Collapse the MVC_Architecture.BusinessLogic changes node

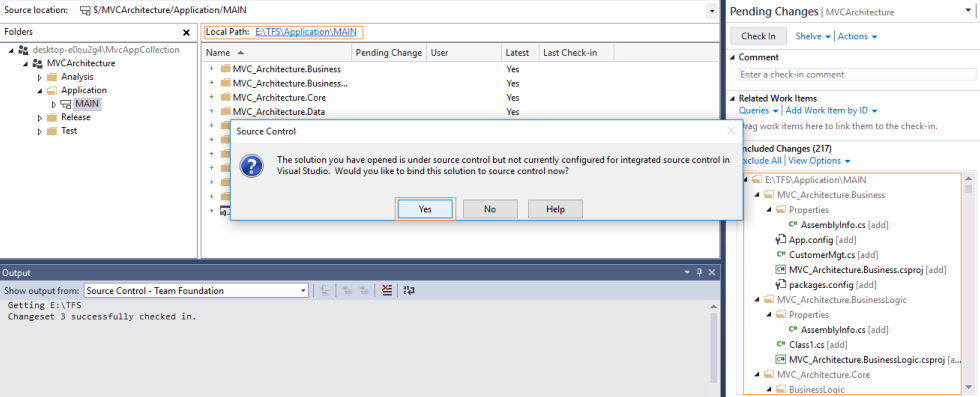[x=758, y=300]
